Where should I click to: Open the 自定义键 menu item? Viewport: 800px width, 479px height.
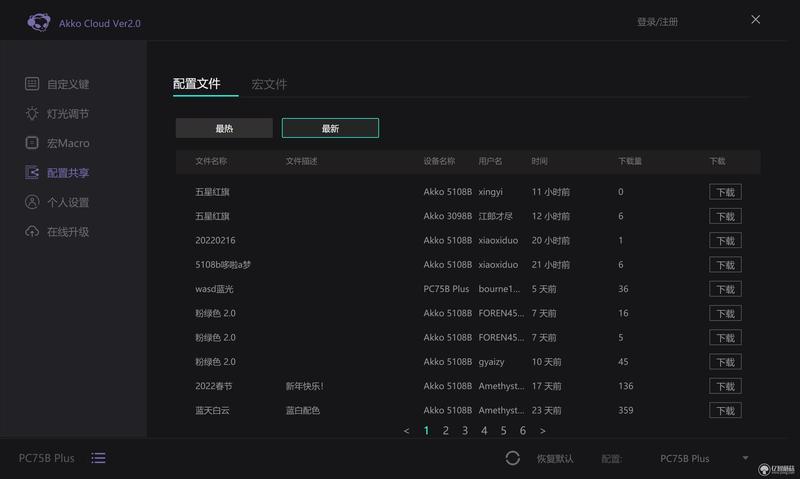click(x=68, y=84)
